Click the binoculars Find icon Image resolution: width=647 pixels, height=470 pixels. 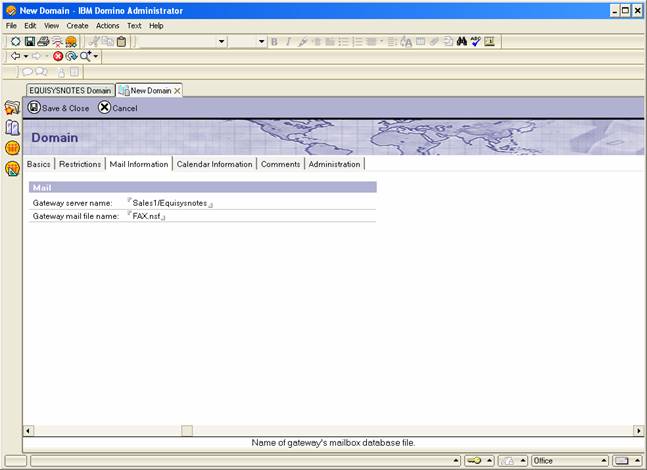click(x=462, y=42)
